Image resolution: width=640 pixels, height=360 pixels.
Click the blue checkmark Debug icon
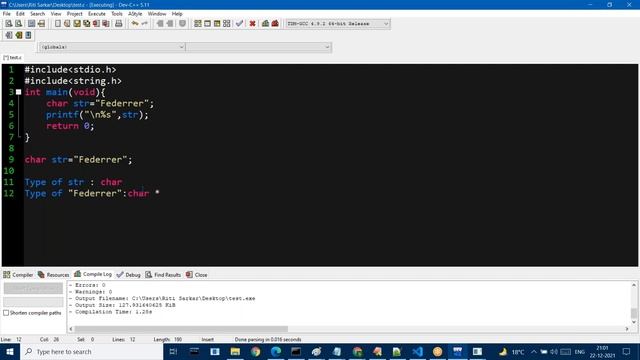pyautogui.click(x=240, y=24)
